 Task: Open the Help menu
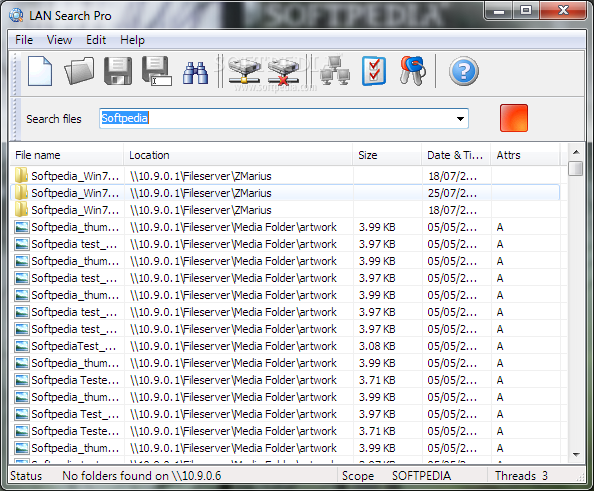click(x=132, y=40)
